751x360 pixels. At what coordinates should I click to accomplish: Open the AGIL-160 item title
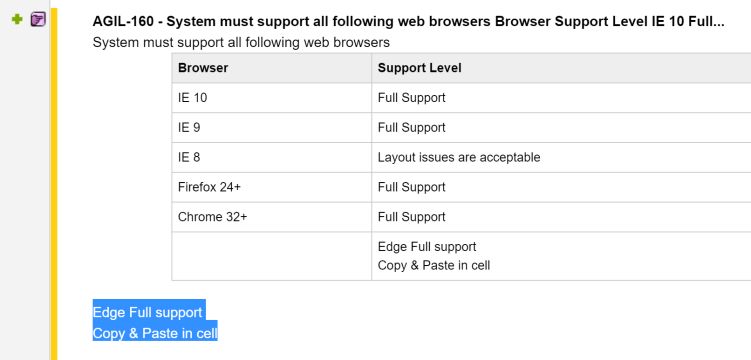click(x=408, y=22)
